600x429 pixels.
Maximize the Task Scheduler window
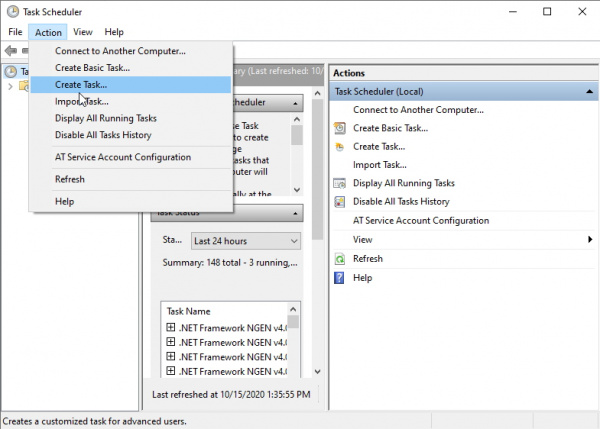(x=547, y=12)
